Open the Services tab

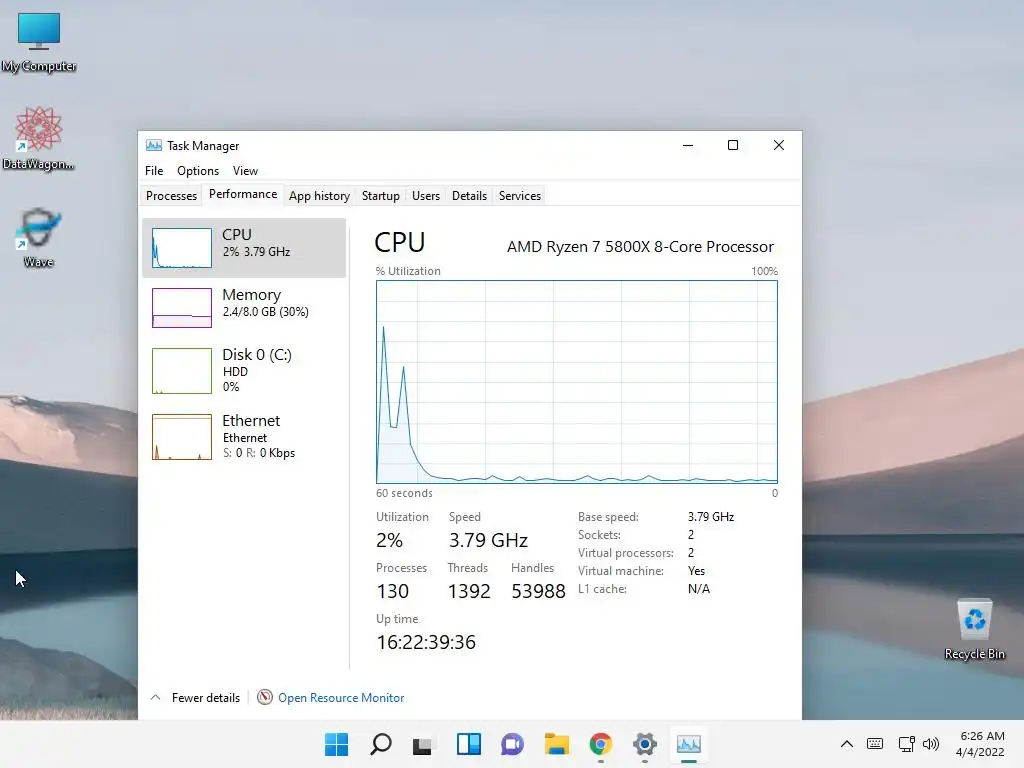[520, 196]
